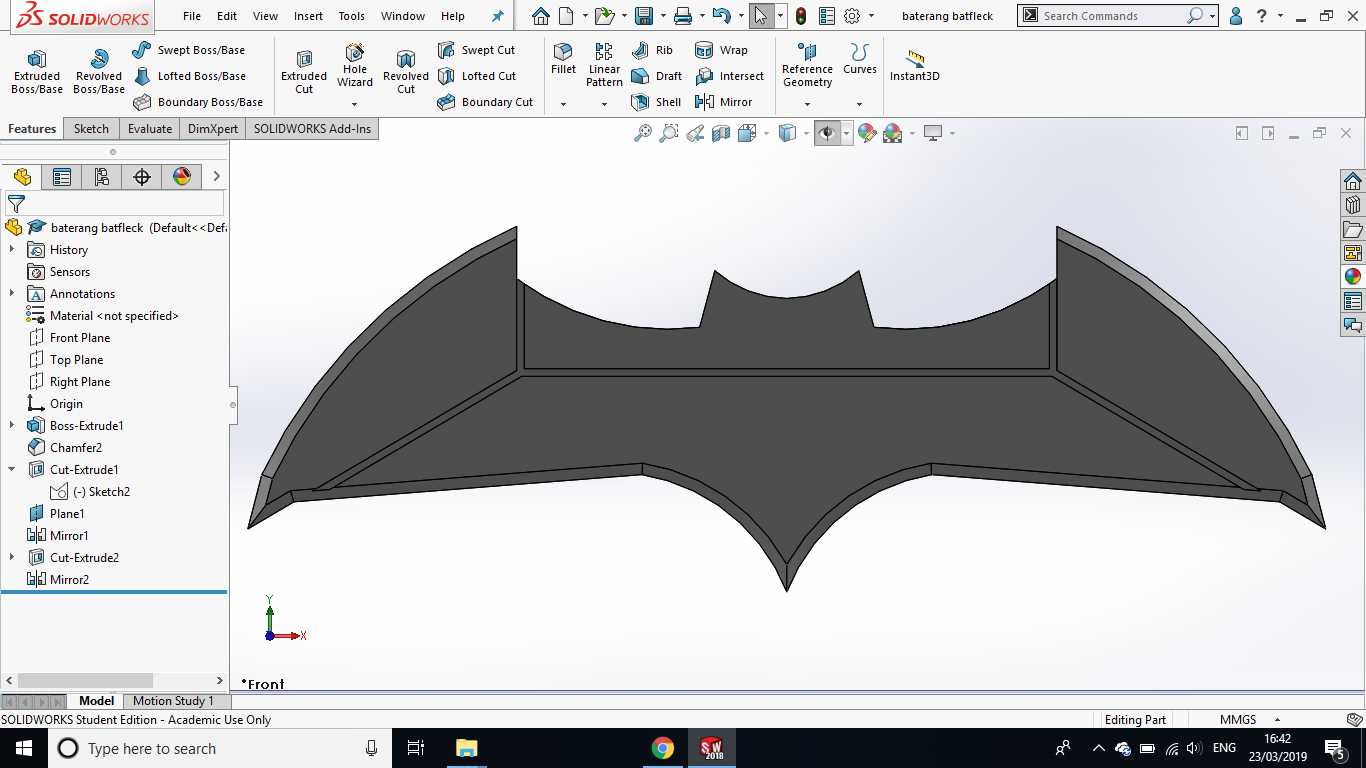Switch to the DimXpertManager panel tab
Image resolution: width=1366 pixels, height=768 pixels.
pyautogui.click(x=142, y=177)
